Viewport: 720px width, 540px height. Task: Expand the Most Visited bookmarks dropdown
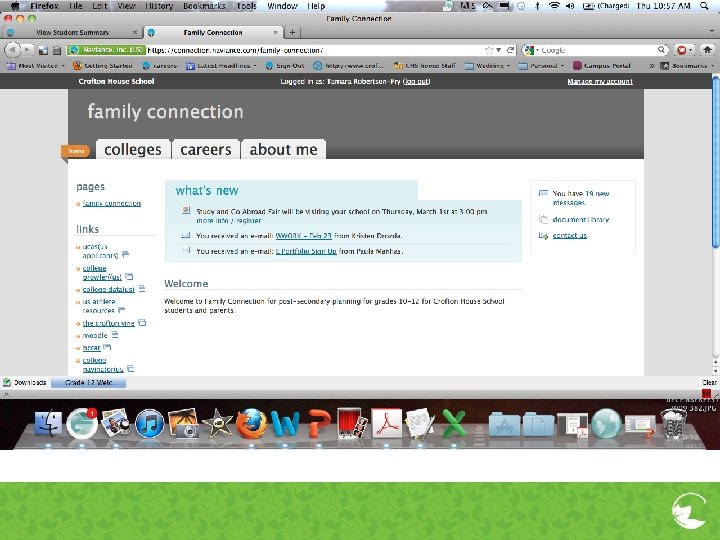[x=36, y=66]
